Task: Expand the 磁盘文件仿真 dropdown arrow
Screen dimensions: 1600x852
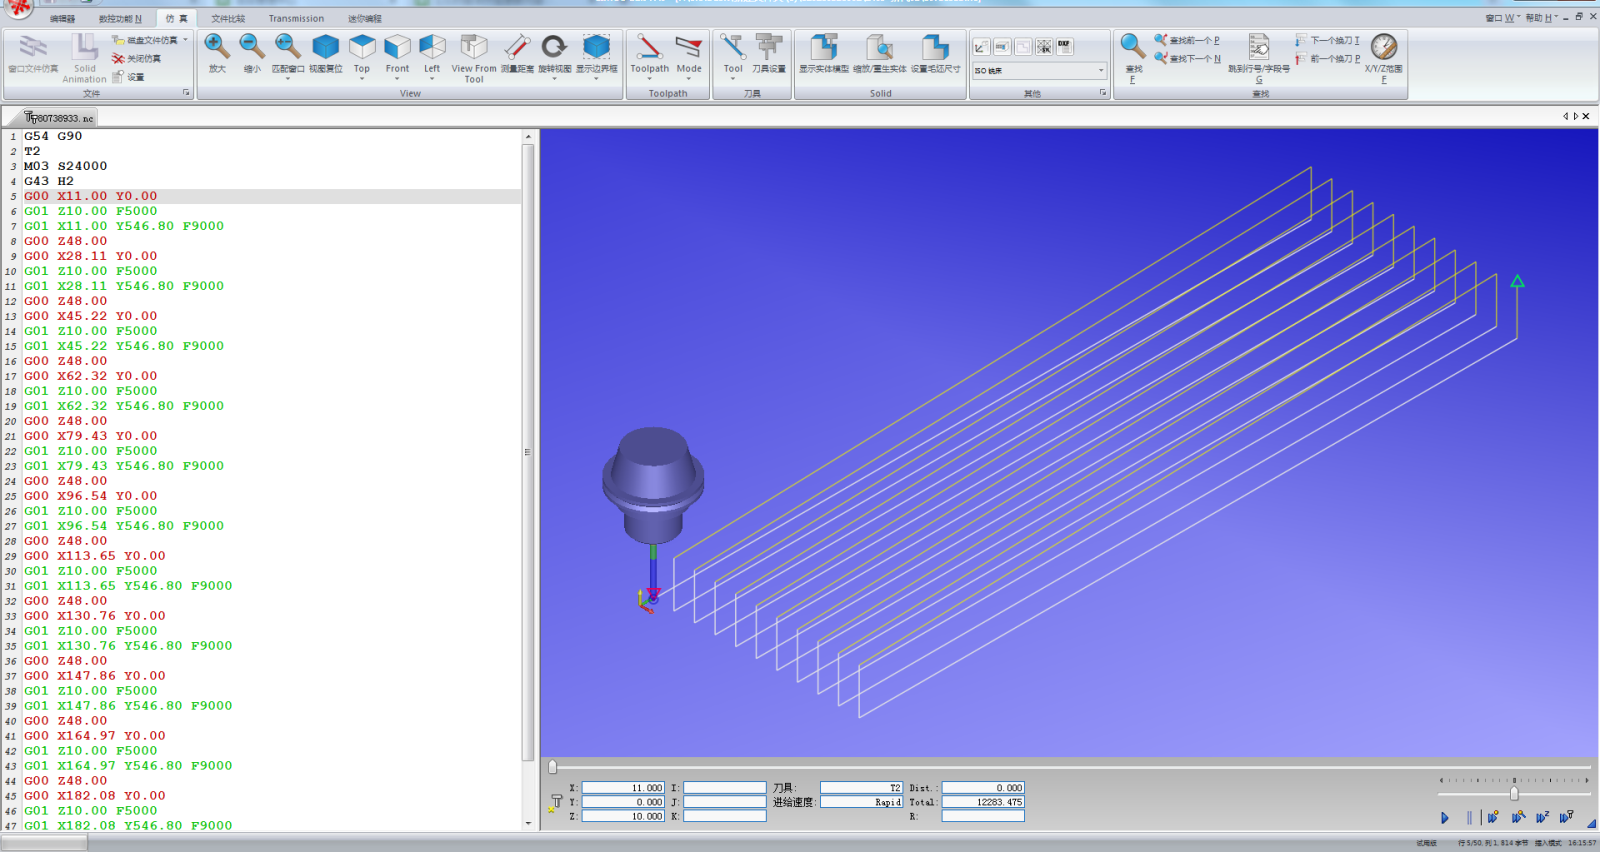Action: [x=185, y=40]
